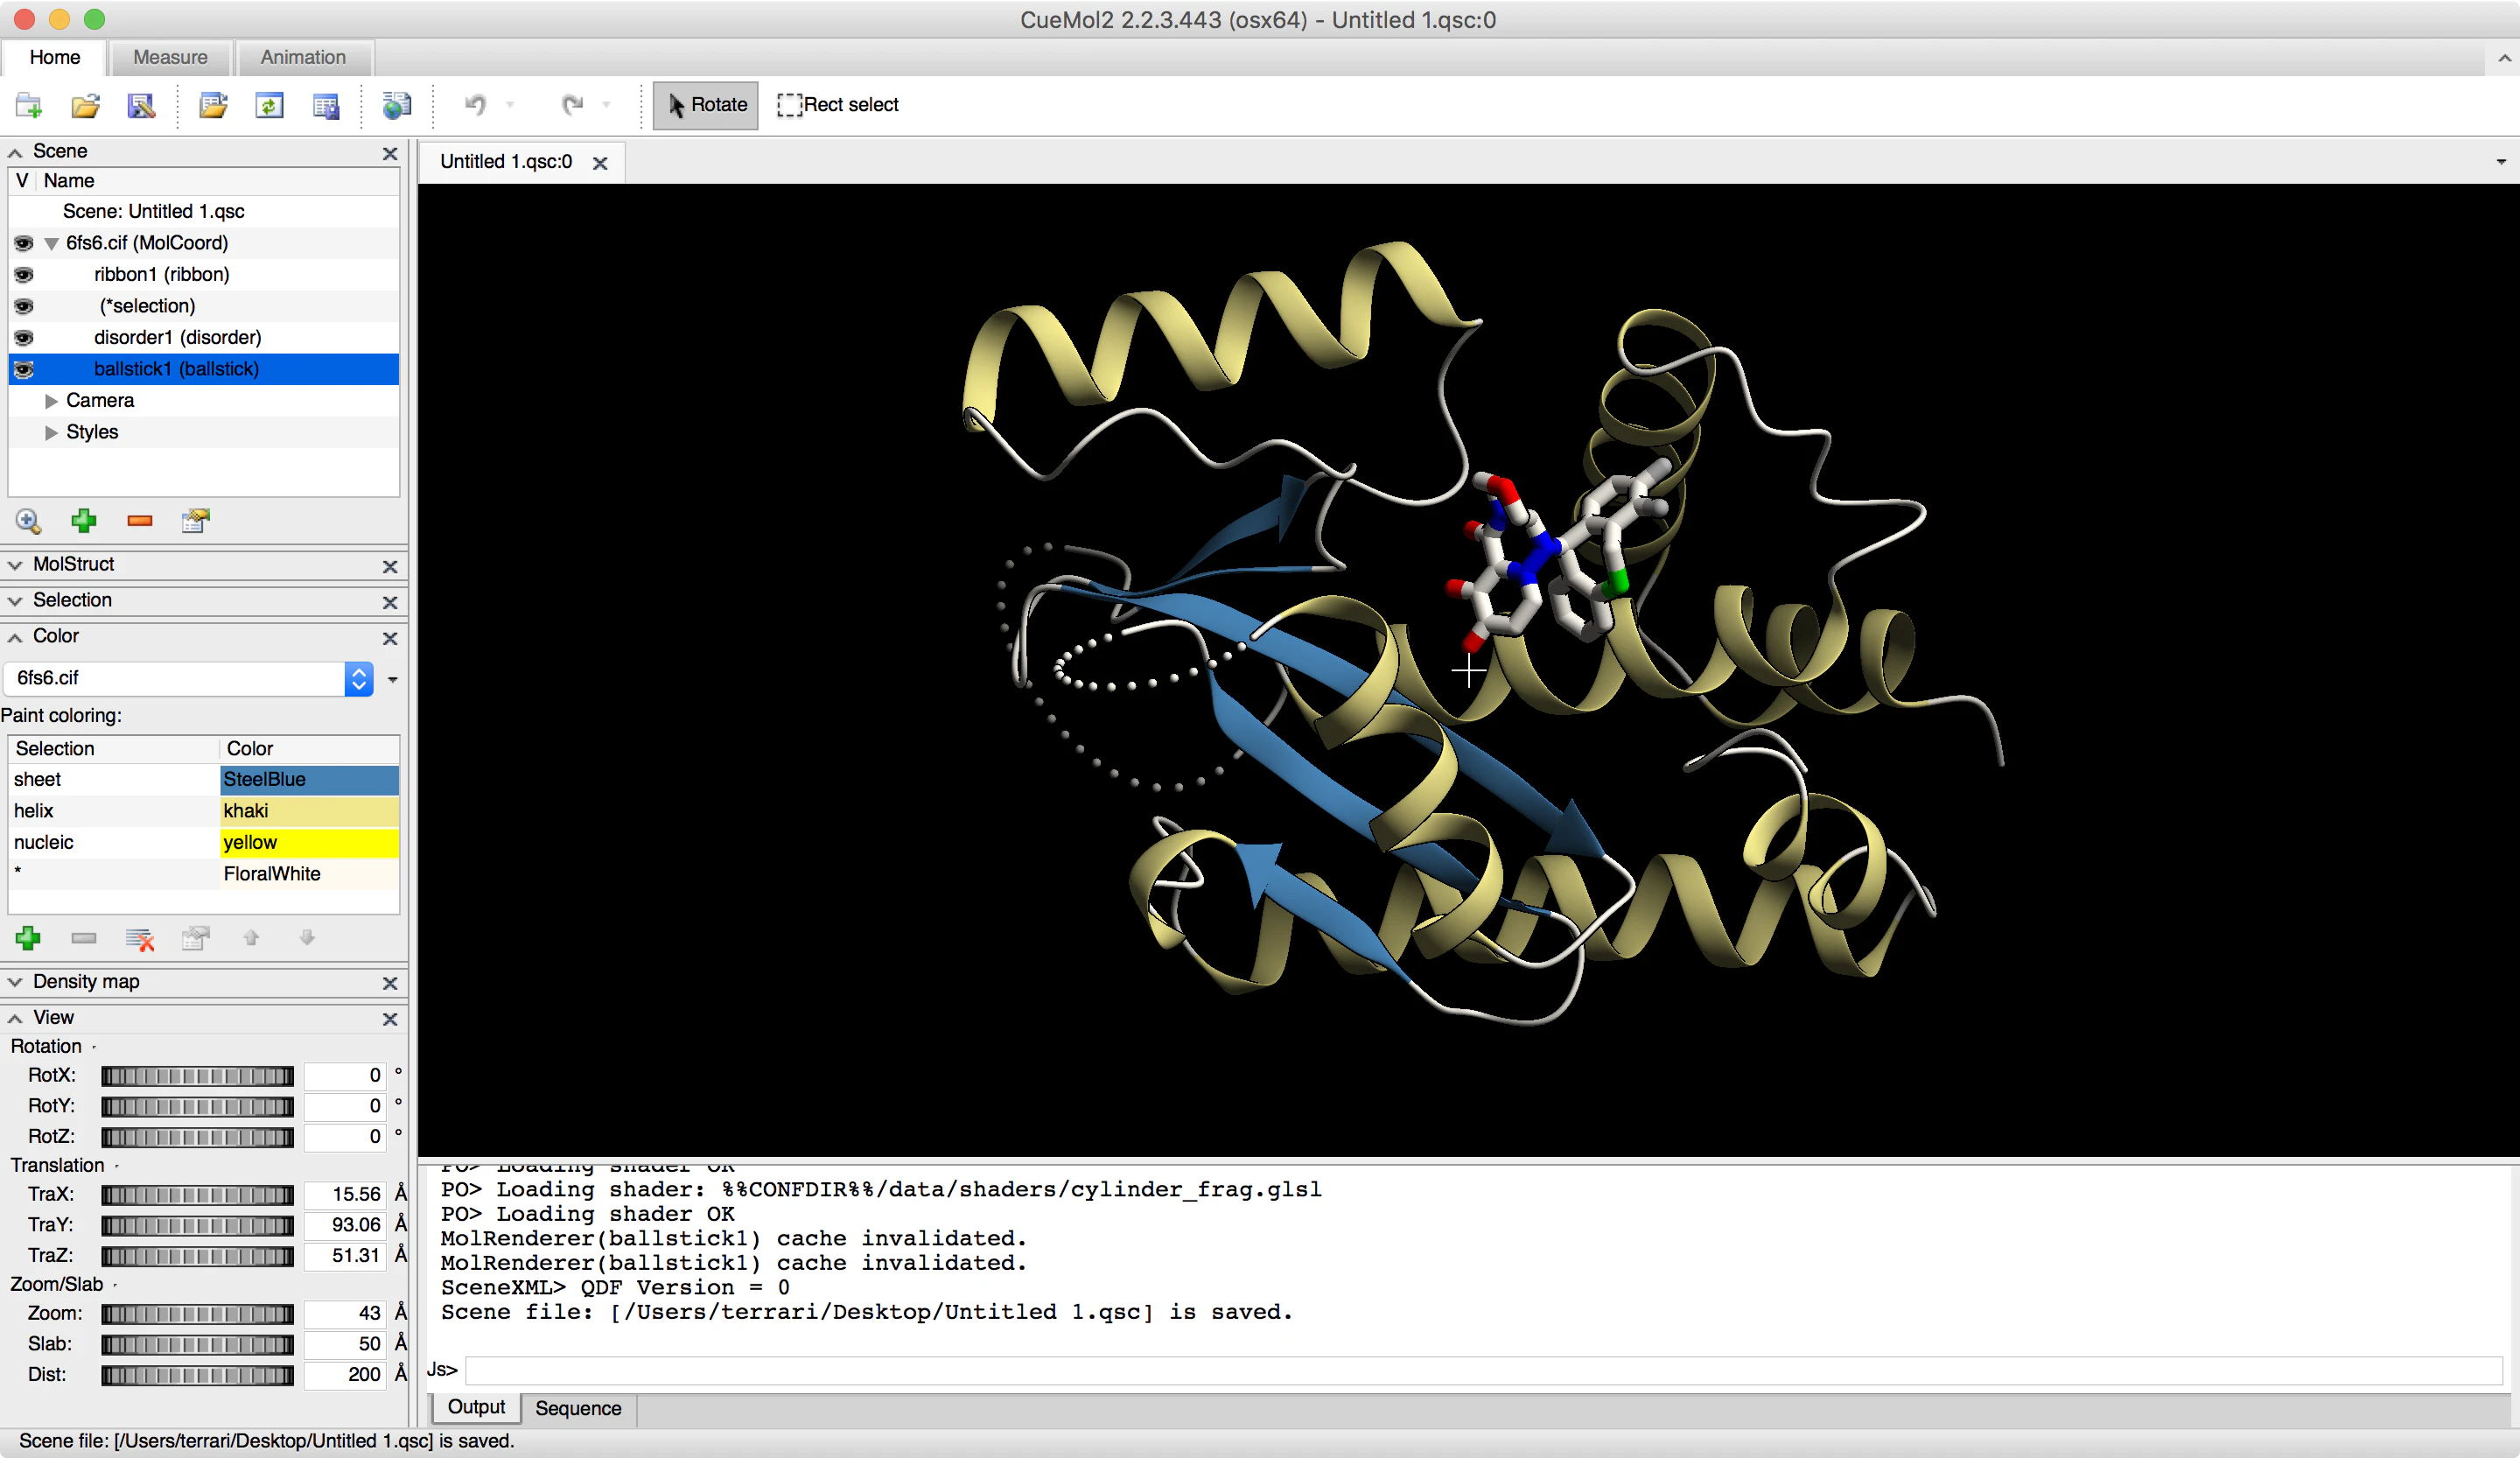The height and width of the screenshot is (1458, 2520).
Task: Click green plus below the Scene list
Action: [84, 520]
